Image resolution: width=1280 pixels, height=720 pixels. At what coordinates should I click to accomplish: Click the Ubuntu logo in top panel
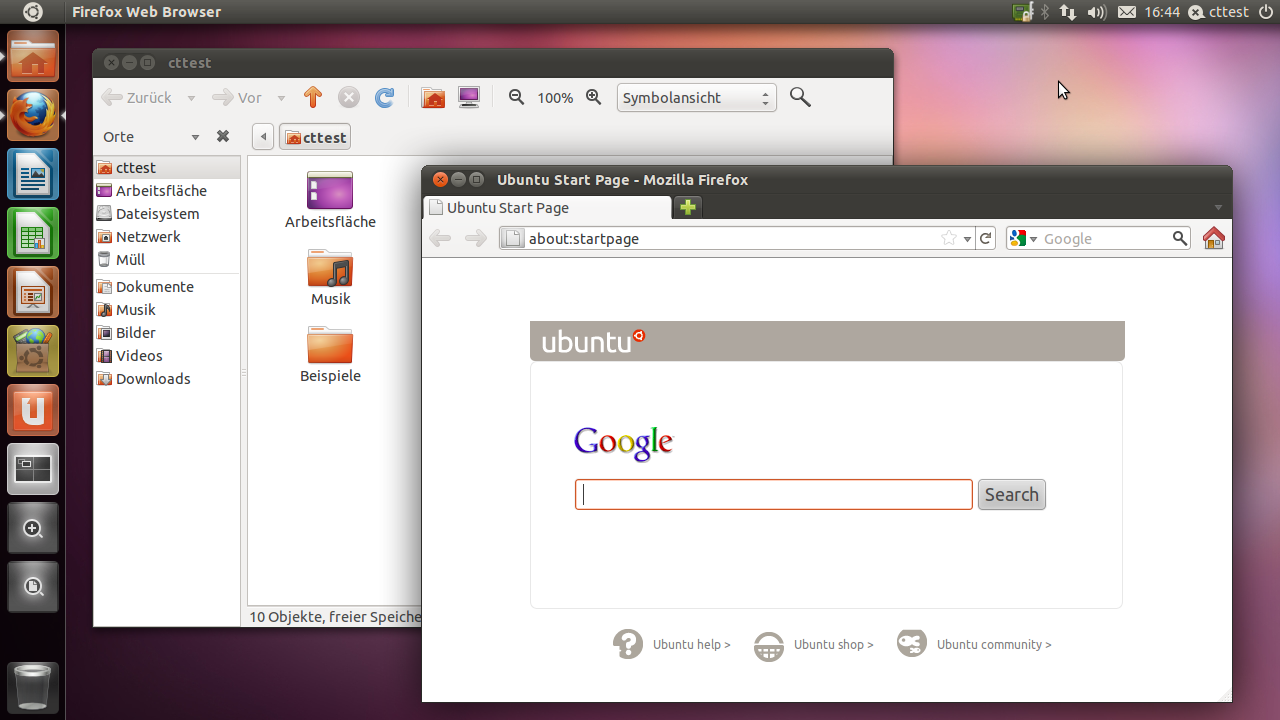pyautogui.click(x=33, y=12)
